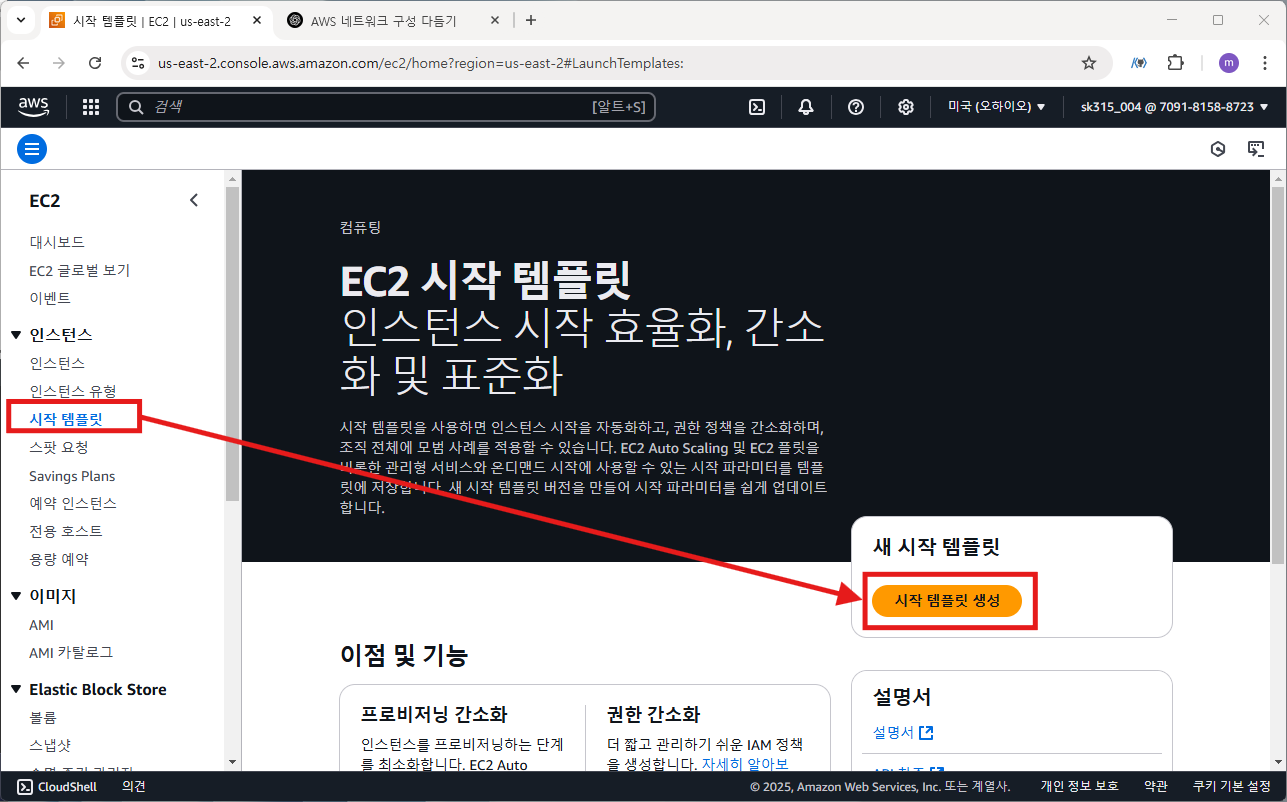Screen dimensions: 1287x802
Task: Go to 인스턴스 list link in sidebar
Action: click(57, 363)
